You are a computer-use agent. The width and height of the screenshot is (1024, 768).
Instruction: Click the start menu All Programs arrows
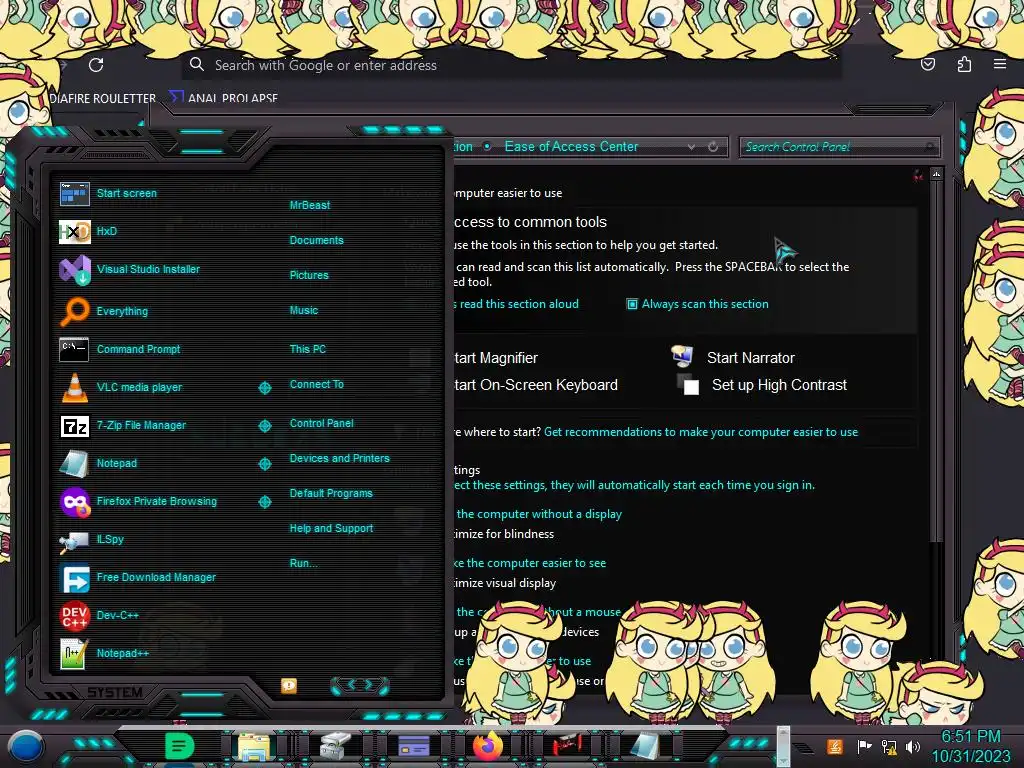pos(360,685)
